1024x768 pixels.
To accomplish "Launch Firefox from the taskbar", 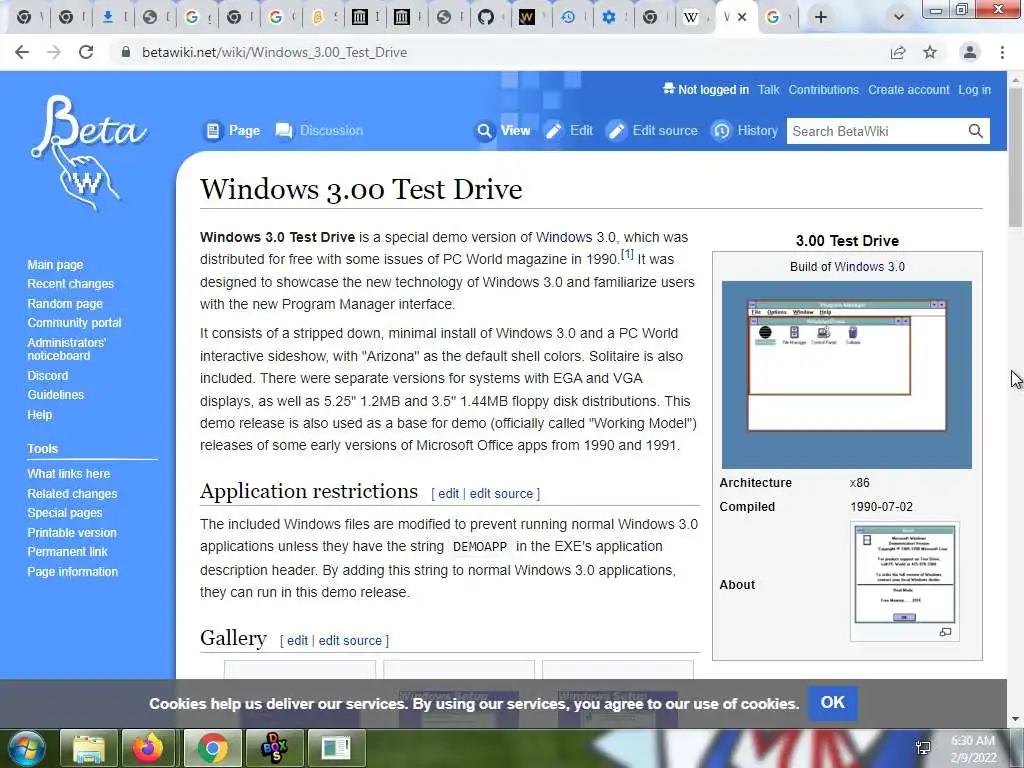I will (x=148, y=748).
